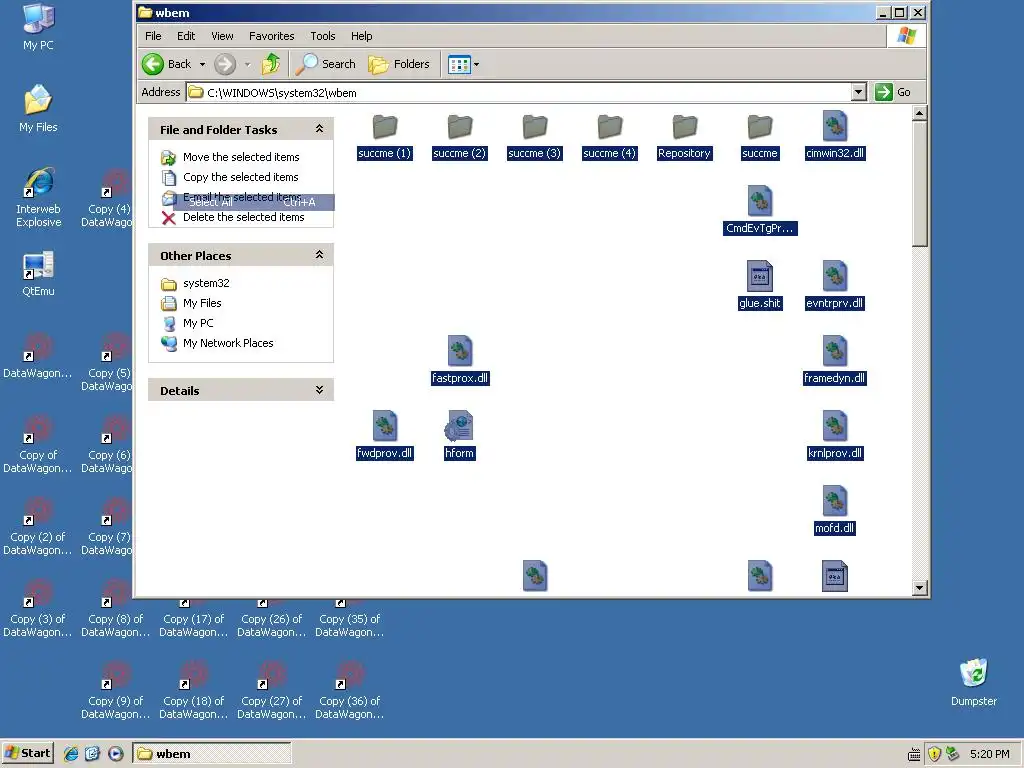Click My Files link in Other Places

tap(202, 303)
